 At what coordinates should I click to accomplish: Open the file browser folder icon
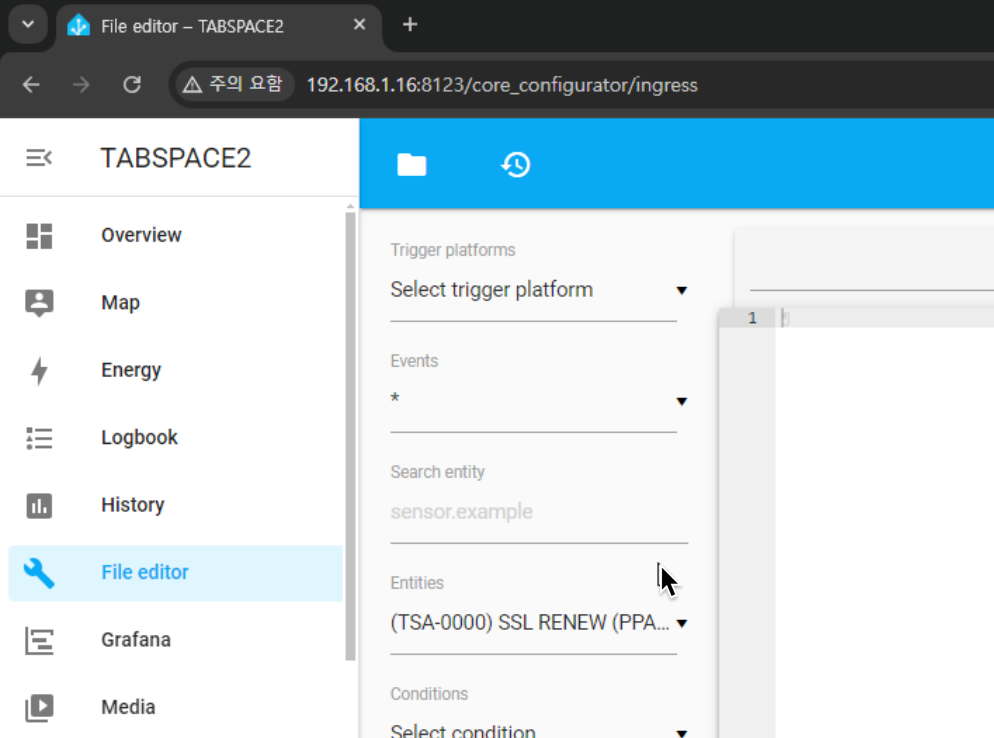[411, 165]
